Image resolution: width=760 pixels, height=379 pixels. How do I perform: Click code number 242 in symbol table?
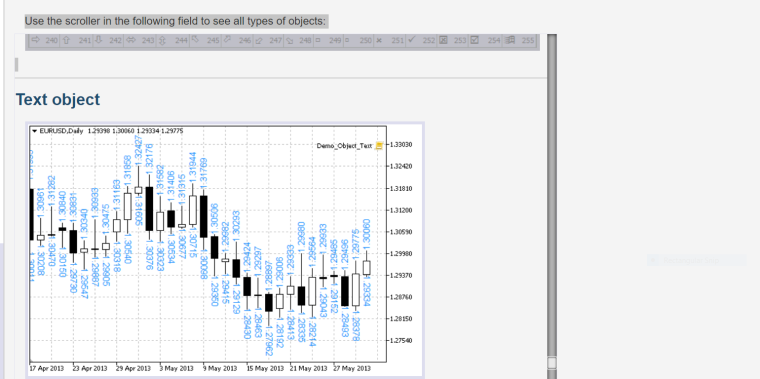[115, 41]
